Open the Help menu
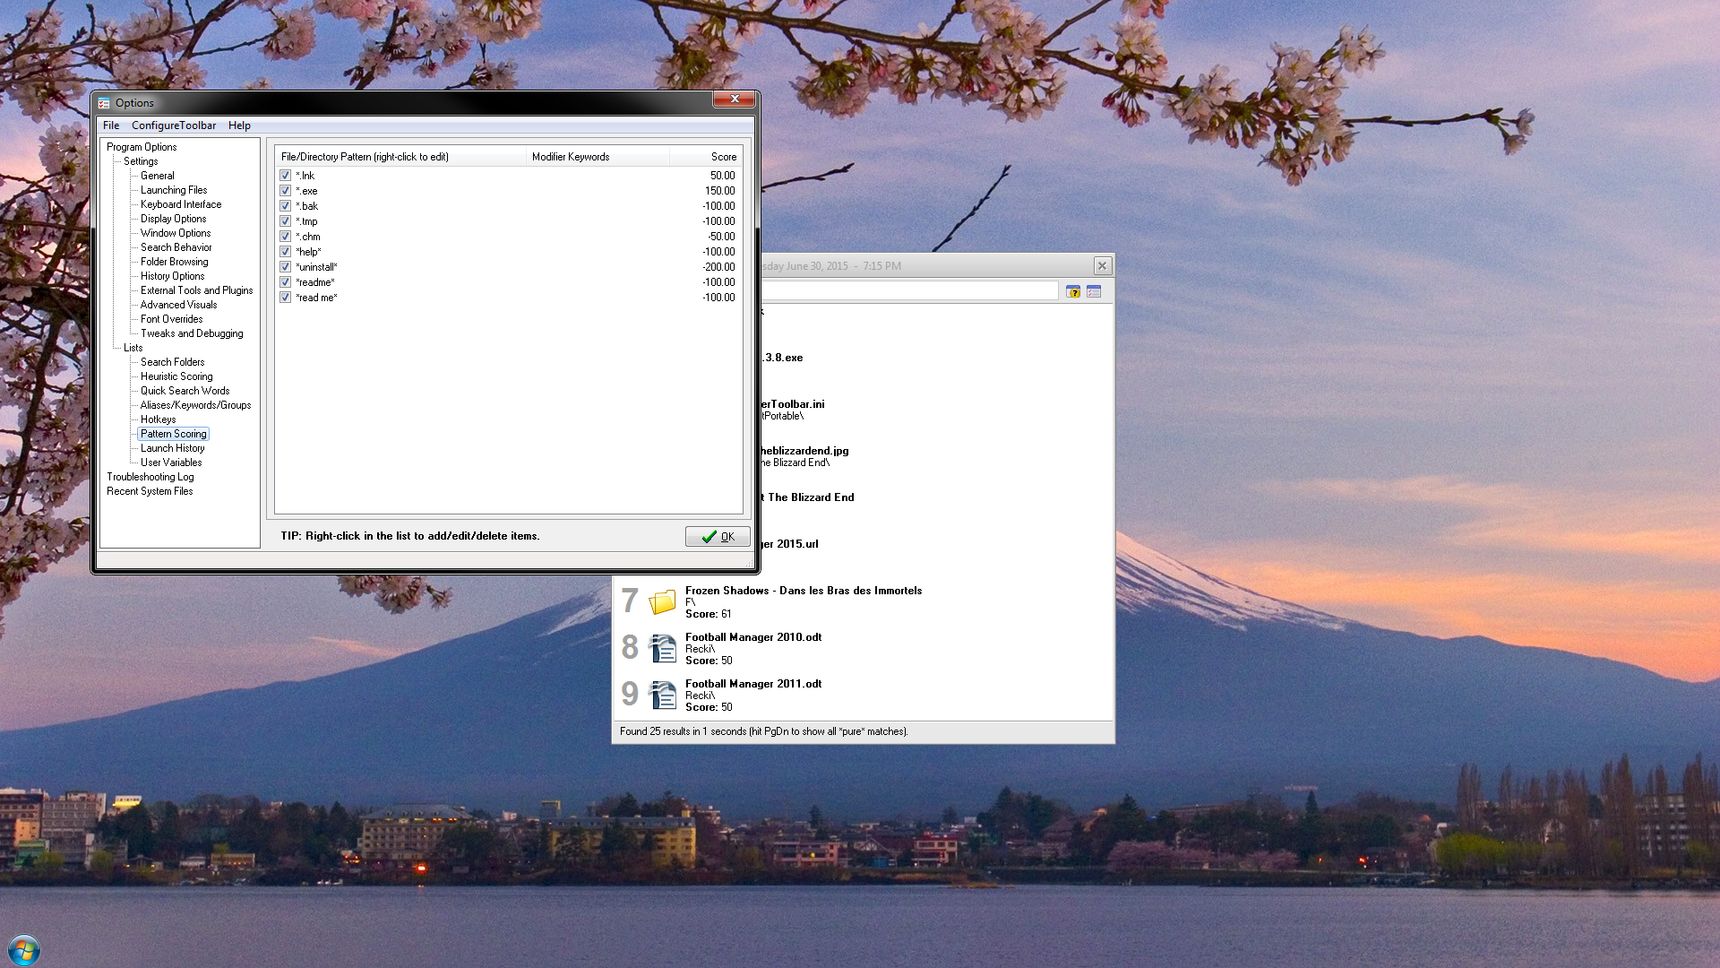 click(x=239, y=125)
